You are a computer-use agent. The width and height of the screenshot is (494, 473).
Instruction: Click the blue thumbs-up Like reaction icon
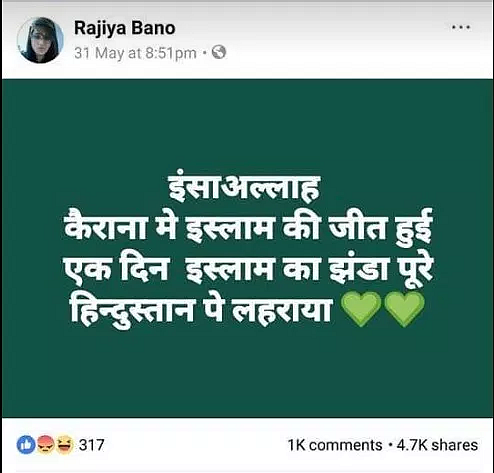pos(26,445)
